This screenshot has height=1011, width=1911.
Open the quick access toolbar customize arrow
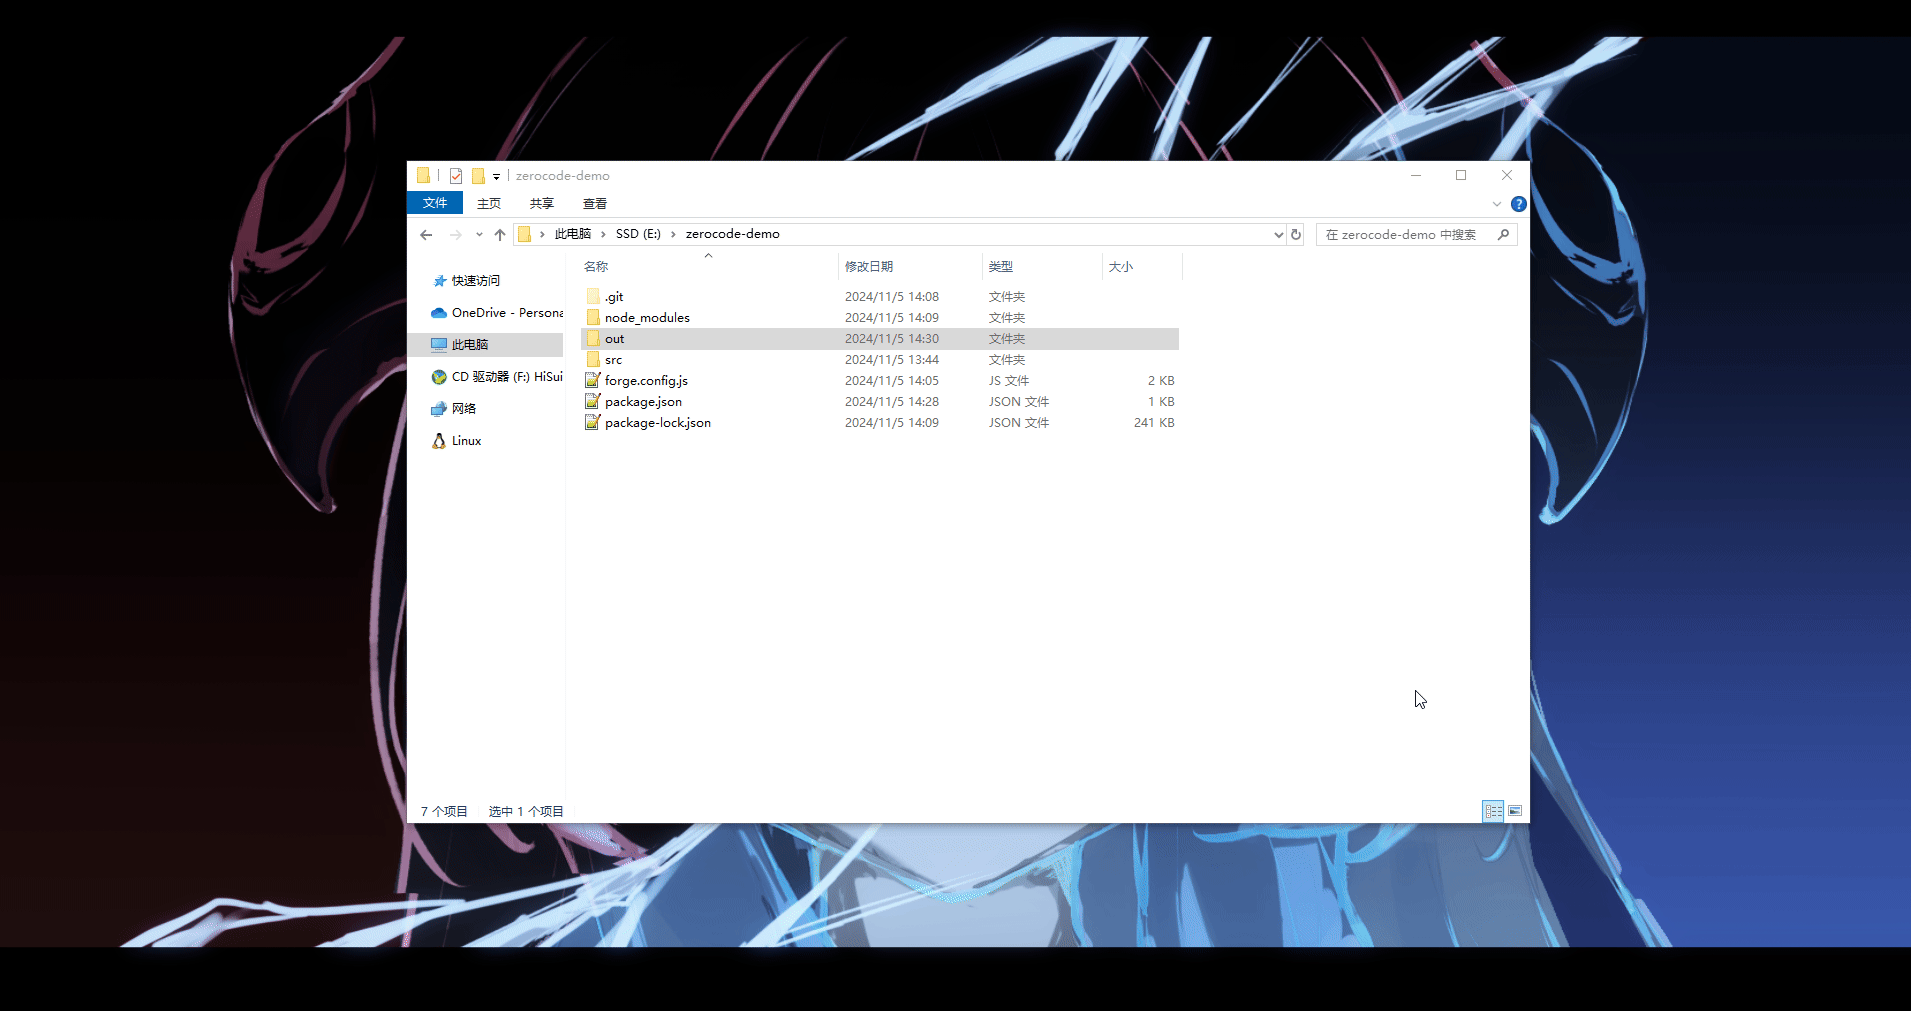[x=496, y=177]
